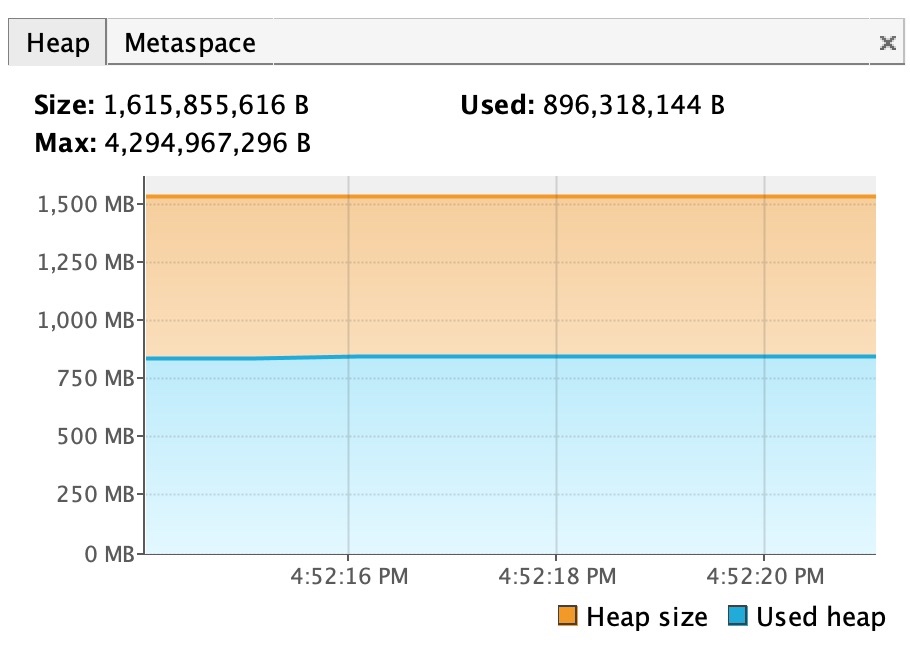Click the 1,500 MB y-axis label

click(x=86, y=204)
